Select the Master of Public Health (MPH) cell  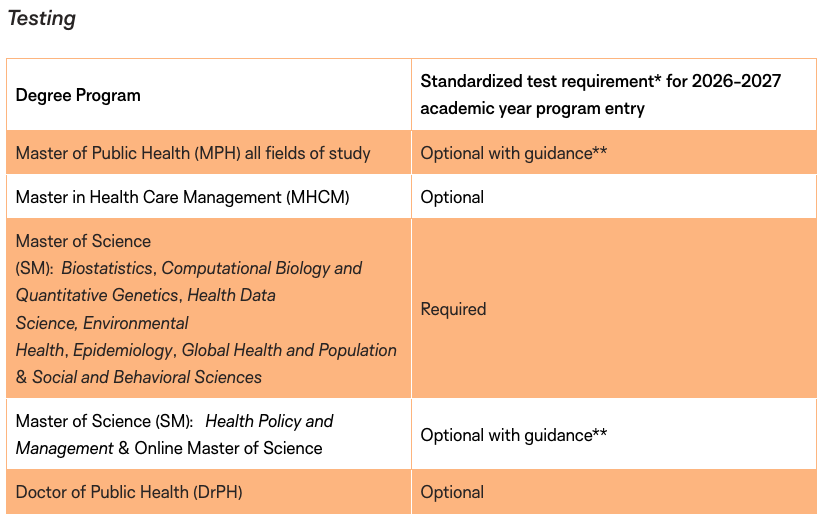193,153
